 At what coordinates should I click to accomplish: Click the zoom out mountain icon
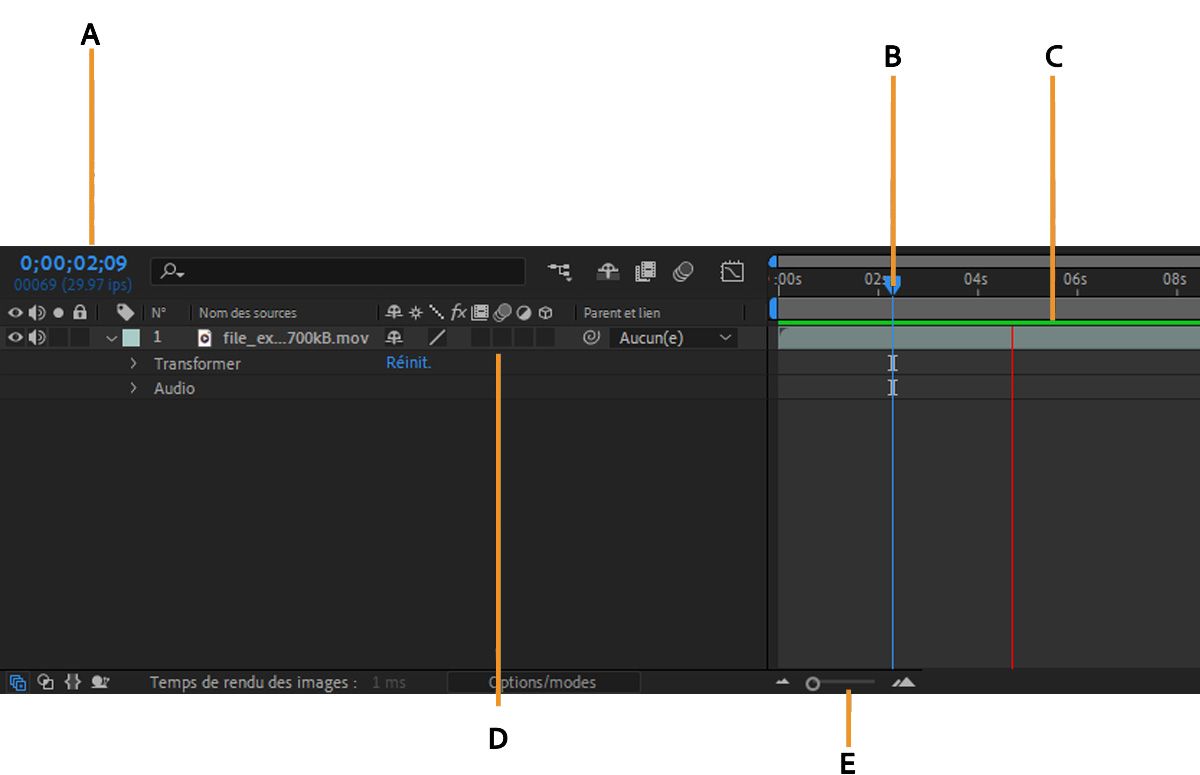(x=783, y=682)
